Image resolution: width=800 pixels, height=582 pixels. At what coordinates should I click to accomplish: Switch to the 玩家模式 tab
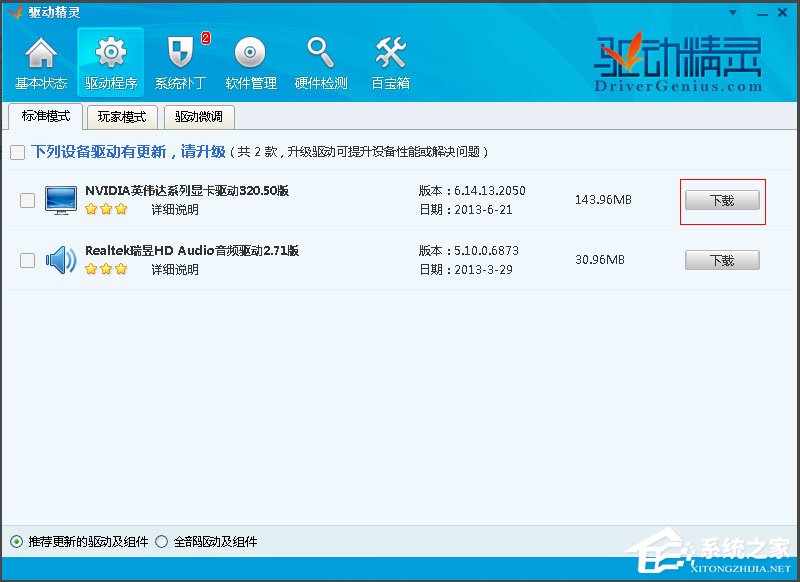(x=121, y=118)
